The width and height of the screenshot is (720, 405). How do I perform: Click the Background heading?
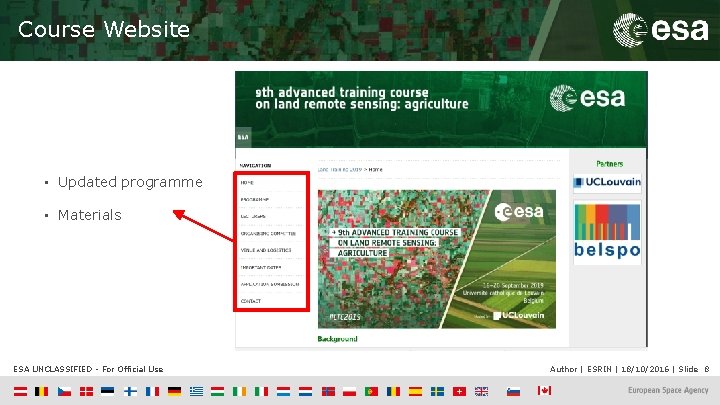pos(338,339)
